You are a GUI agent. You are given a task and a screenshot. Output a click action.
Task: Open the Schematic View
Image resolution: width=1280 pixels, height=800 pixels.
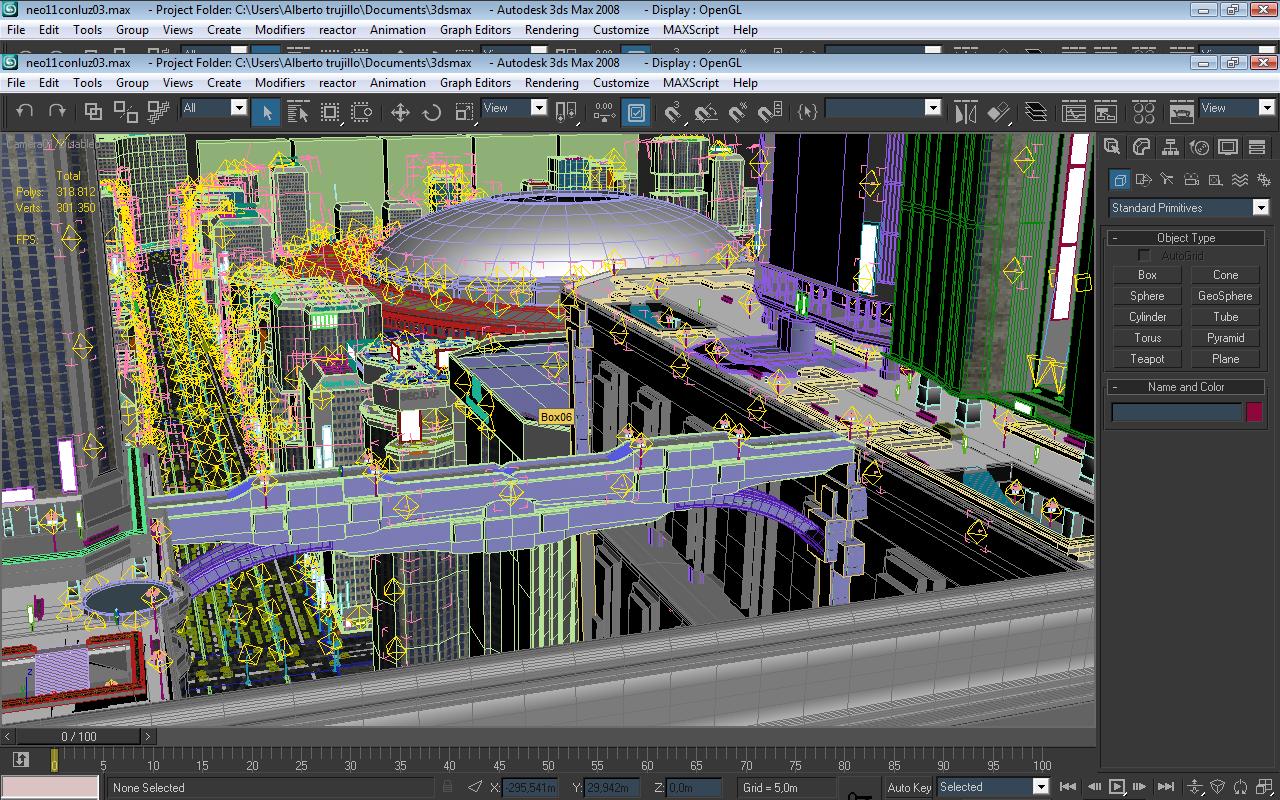pos(1105,112)
